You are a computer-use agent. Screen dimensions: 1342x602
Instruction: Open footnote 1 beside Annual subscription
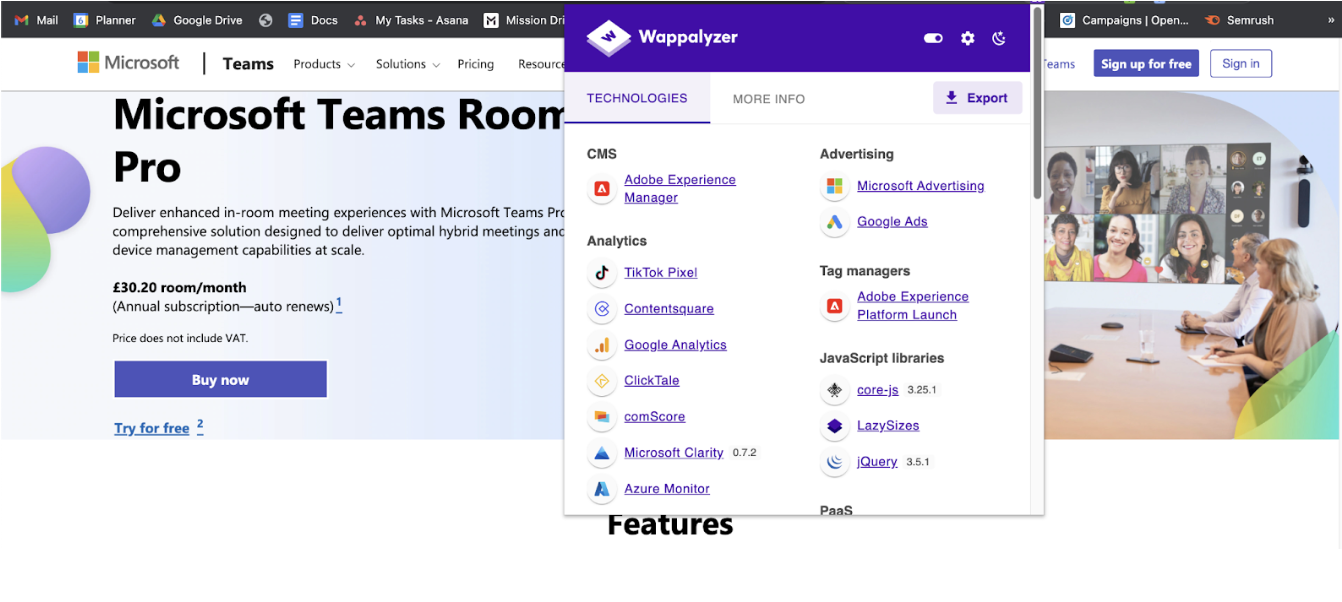(x=339, y=304)
